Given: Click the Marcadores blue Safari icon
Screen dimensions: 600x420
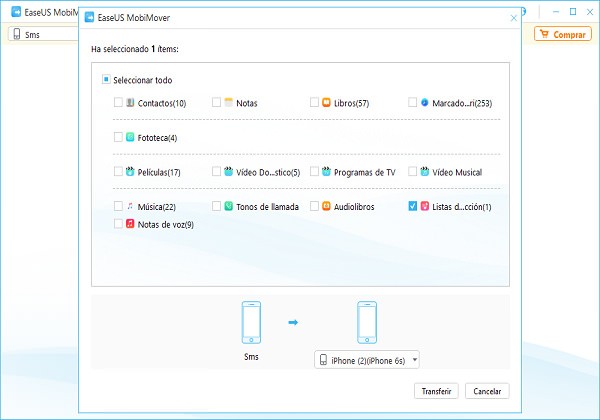Looking at the screenshot, I should click(x=424, y=102).
